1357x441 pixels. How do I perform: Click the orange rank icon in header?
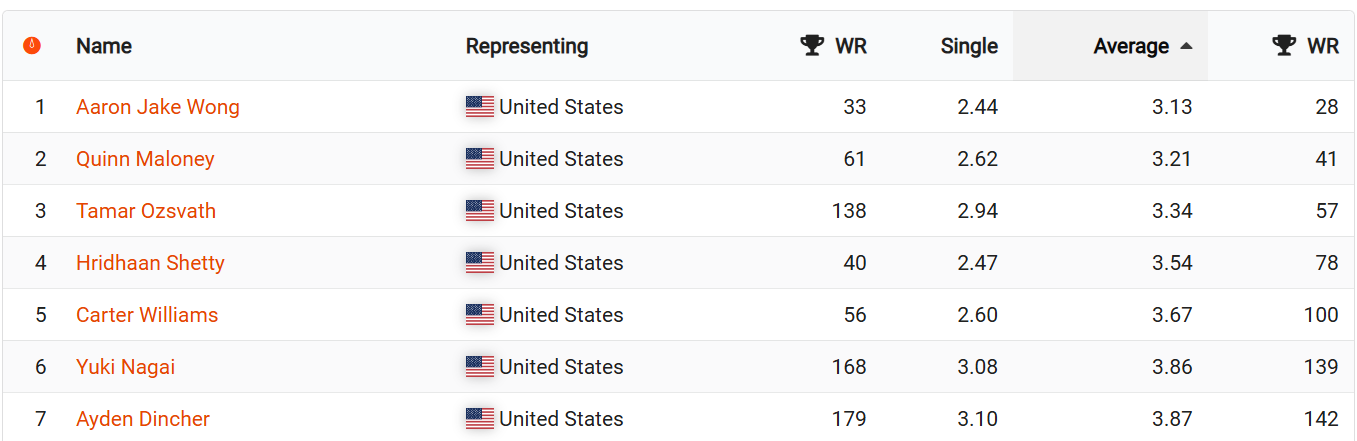[32, 46]
